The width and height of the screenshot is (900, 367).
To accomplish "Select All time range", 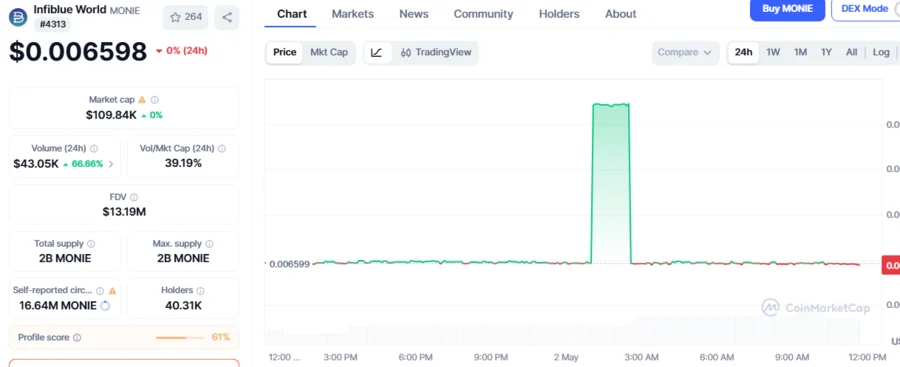I will [x=851, y=52].
